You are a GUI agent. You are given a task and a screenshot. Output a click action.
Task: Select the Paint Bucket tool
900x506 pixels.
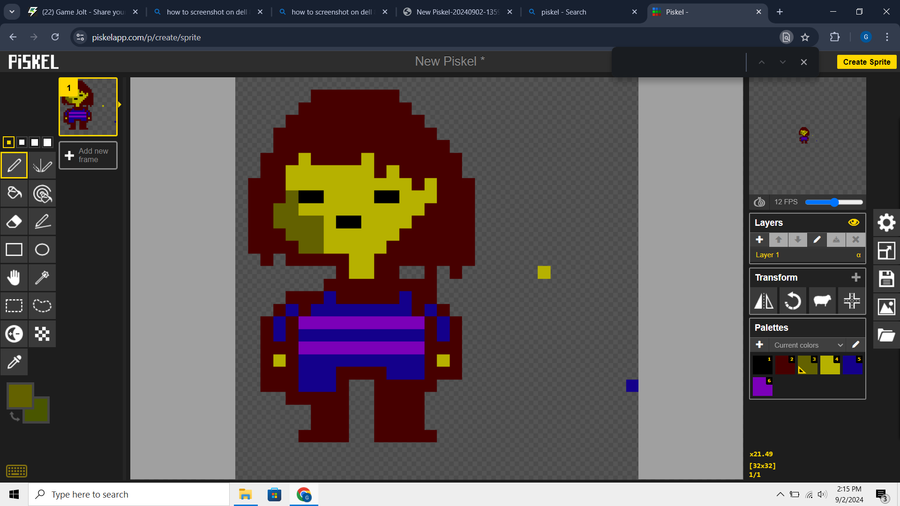click(14, 193)
